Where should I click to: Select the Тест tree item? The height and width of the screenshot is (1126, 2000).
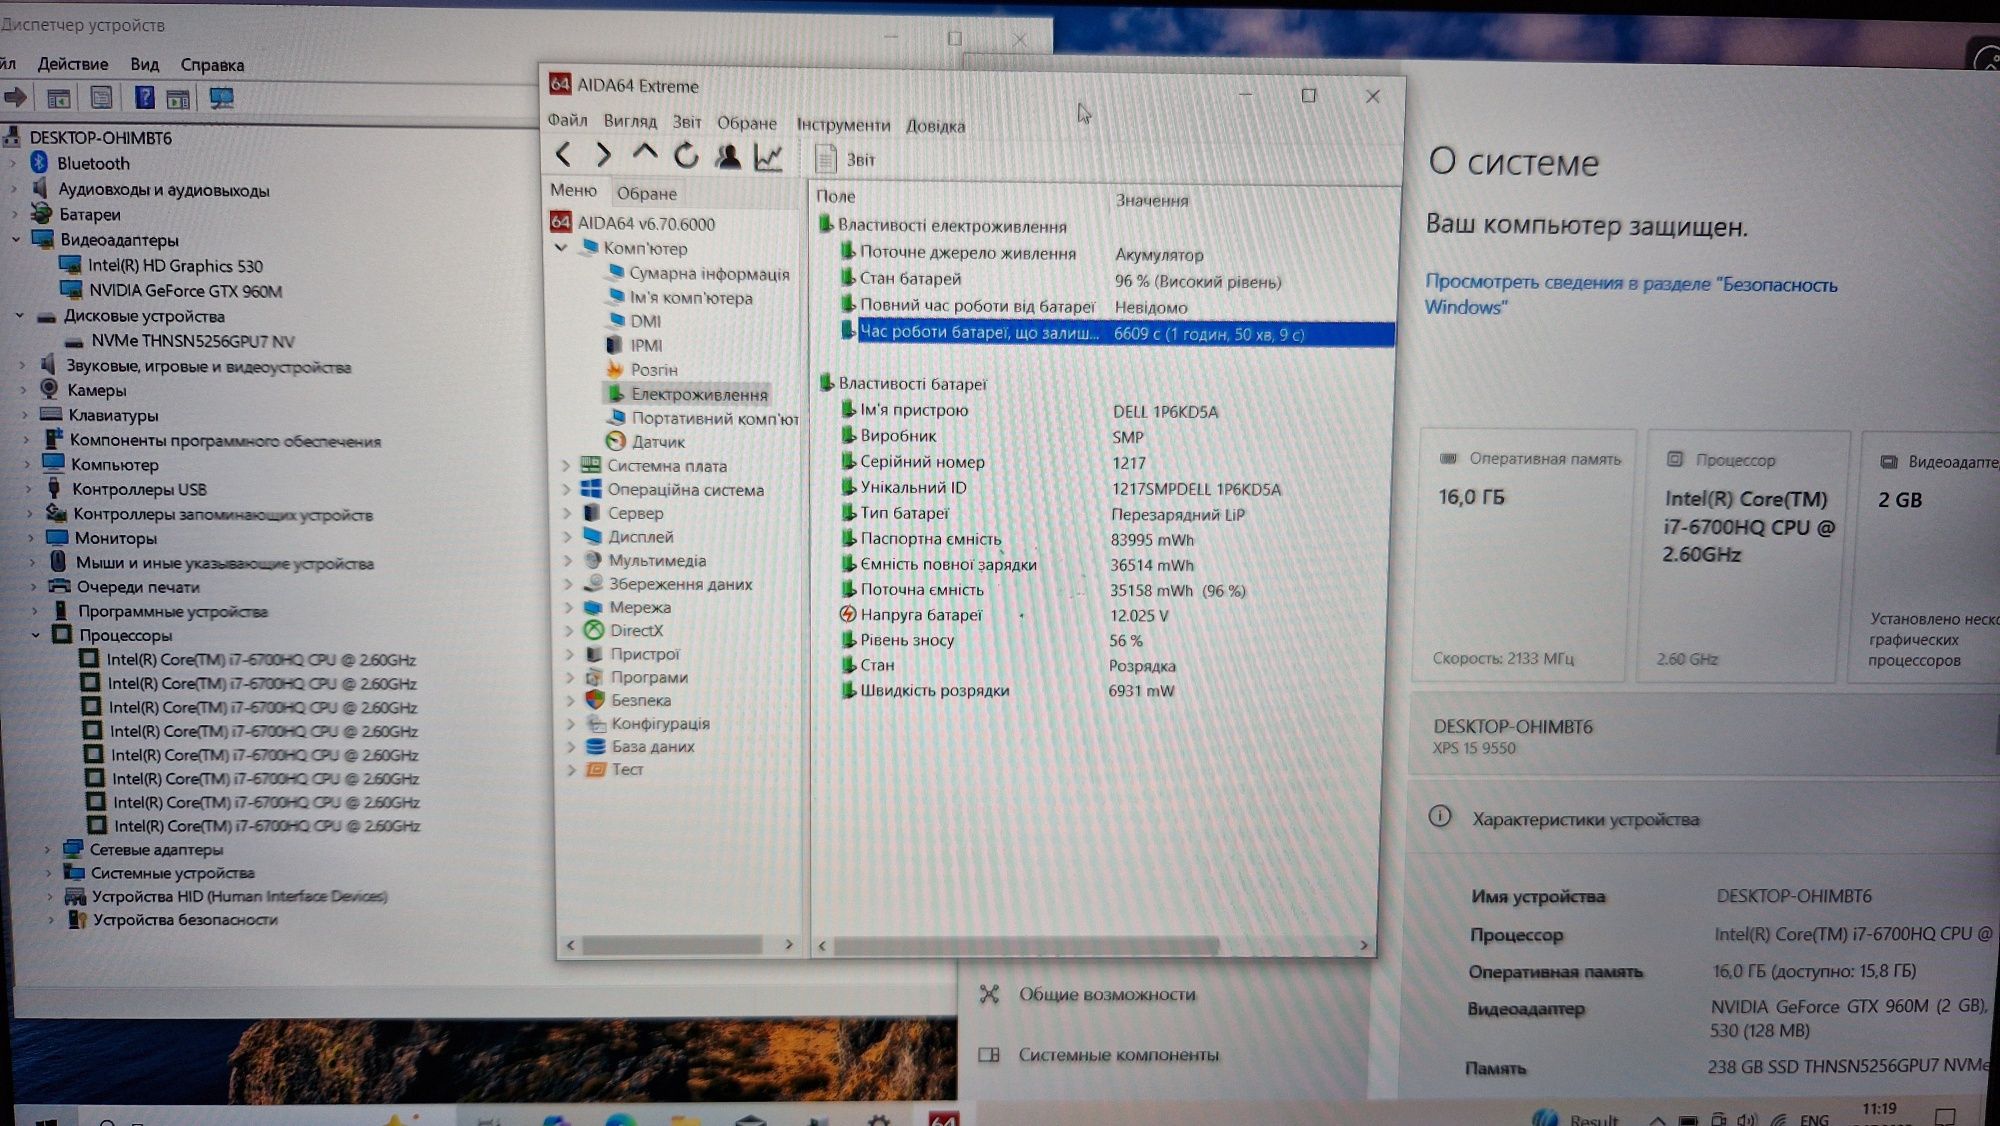click(x=615, y=769)
